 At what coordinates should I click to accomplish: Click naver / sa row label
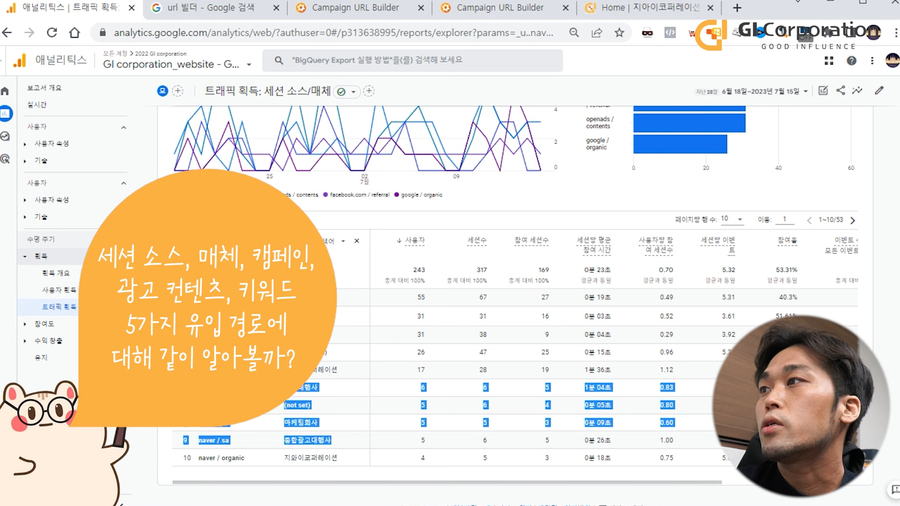(214, 440)
